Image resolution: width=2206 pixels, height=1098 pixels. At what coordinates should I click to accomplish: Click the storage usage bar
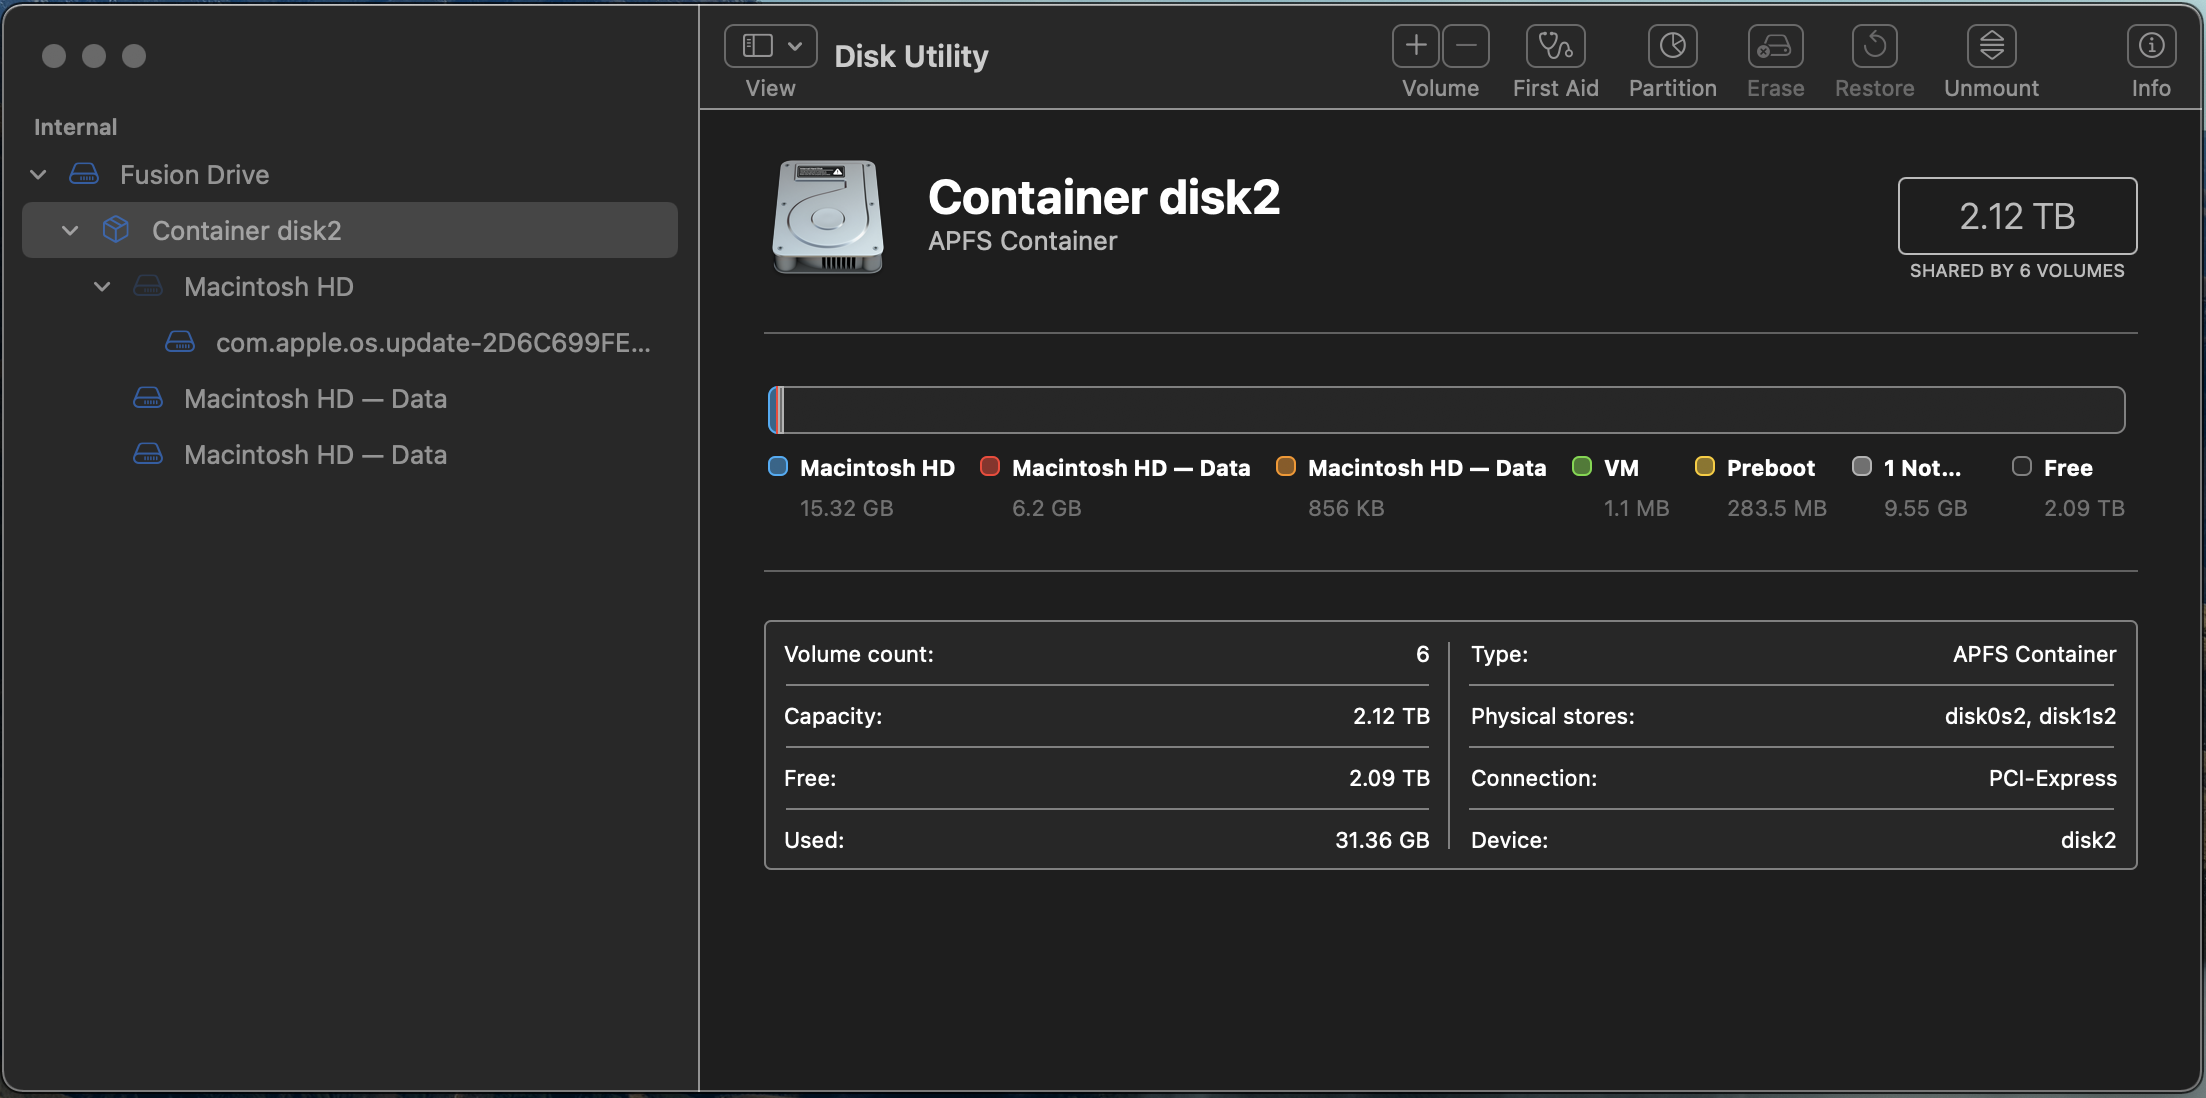[1445, 410]
